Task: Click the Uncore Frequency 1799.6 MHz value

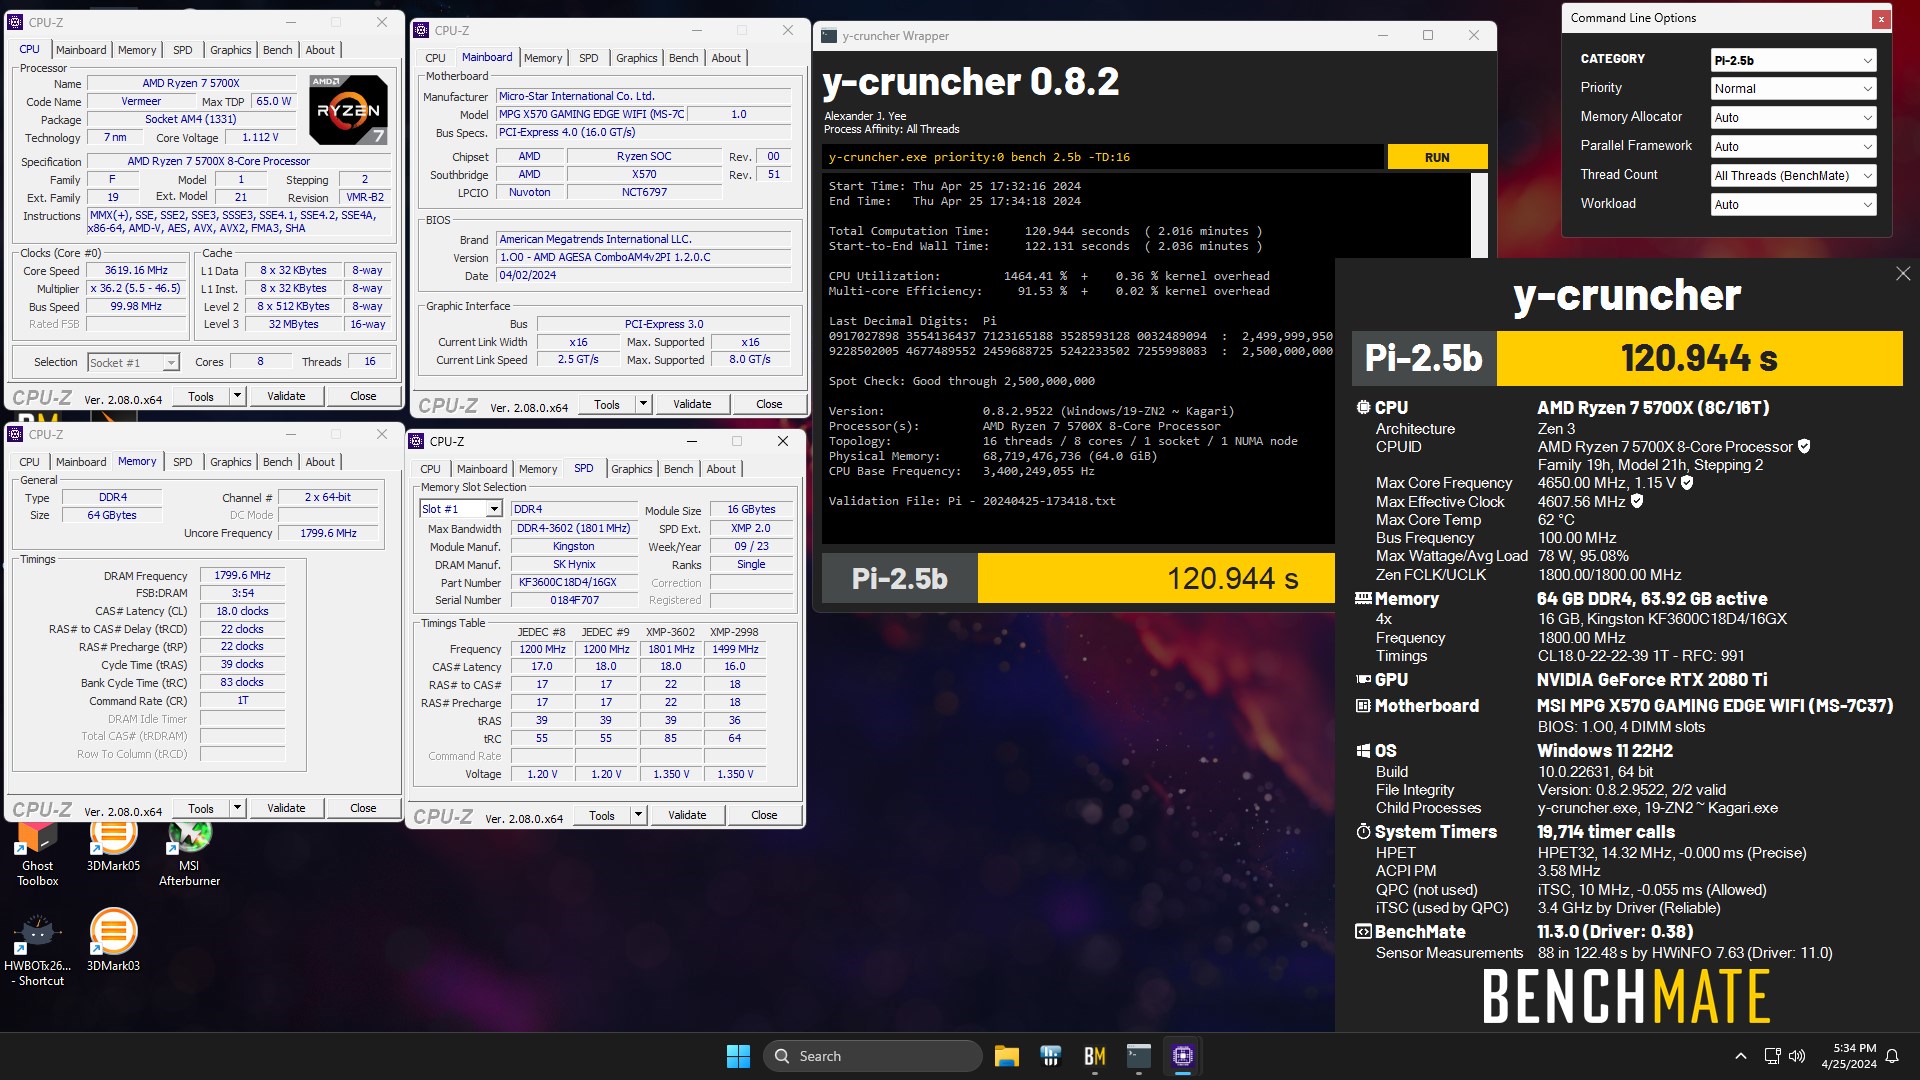Action: [328, 533]
